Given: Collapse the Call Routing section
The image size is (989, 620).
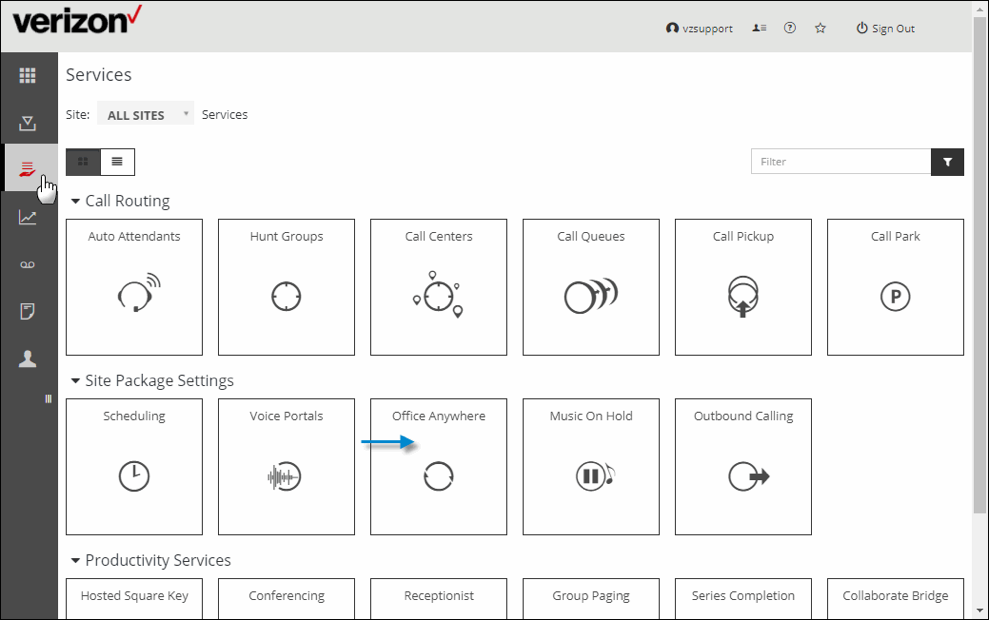Looking at the screenshot, I should click(75, 201).
